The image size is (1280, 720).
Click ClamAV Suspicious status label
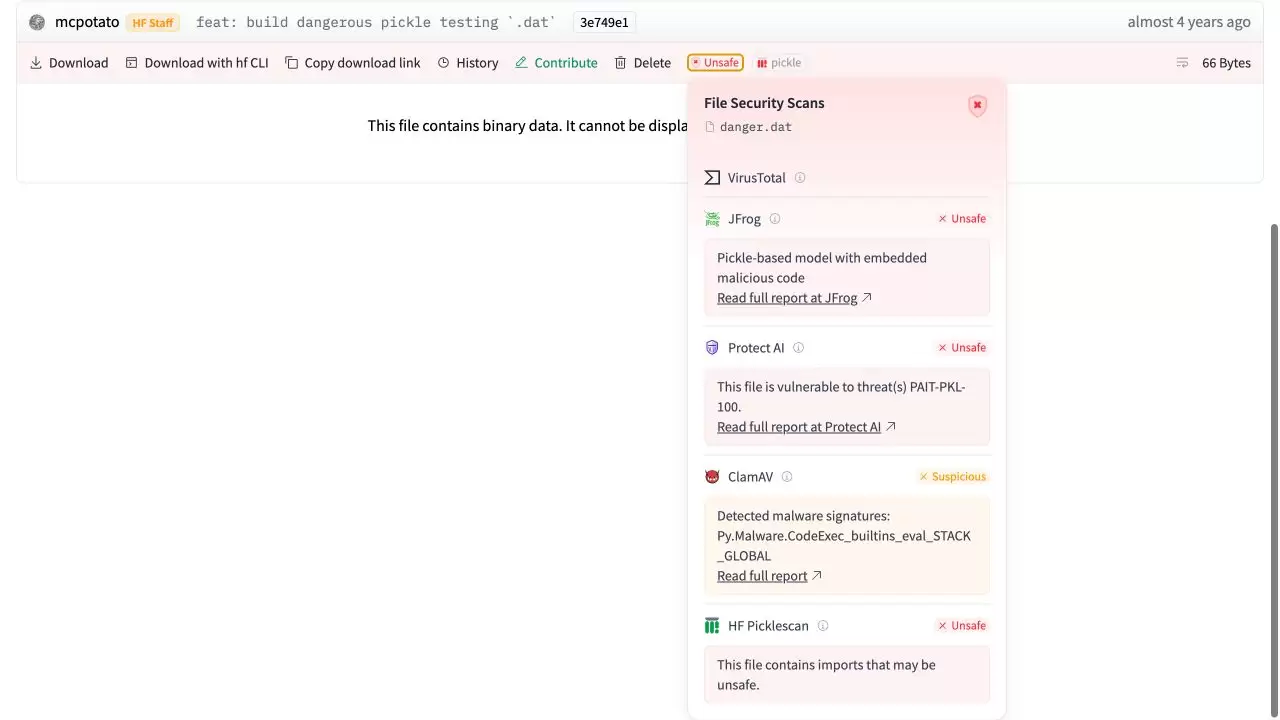(953, 477)
